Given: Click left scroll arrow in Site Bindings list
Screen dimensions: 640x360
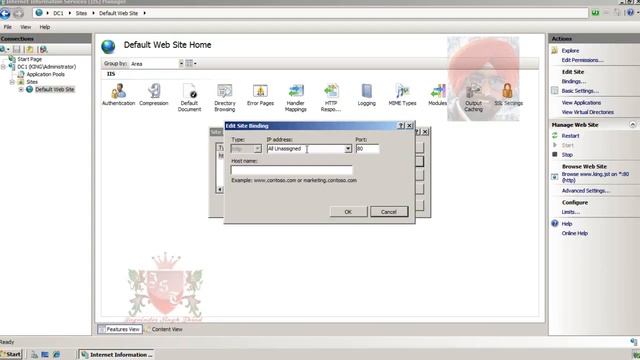Looking at the screenshot, I should (220, 189).
